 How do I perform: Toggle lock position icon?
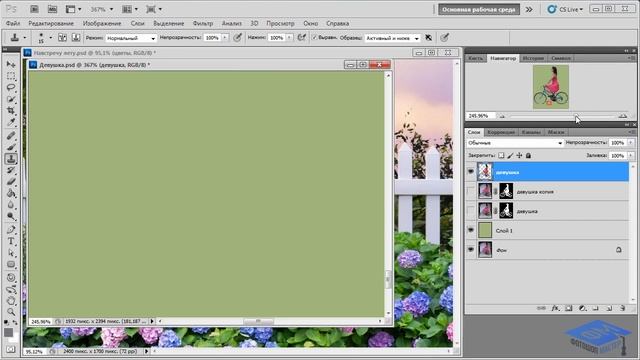tap(519, 155)
